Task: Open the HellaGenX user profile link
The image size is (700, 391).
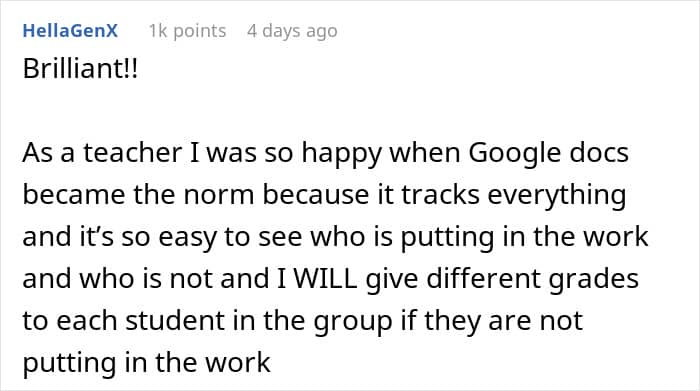Action: click(x=70, y=31)
